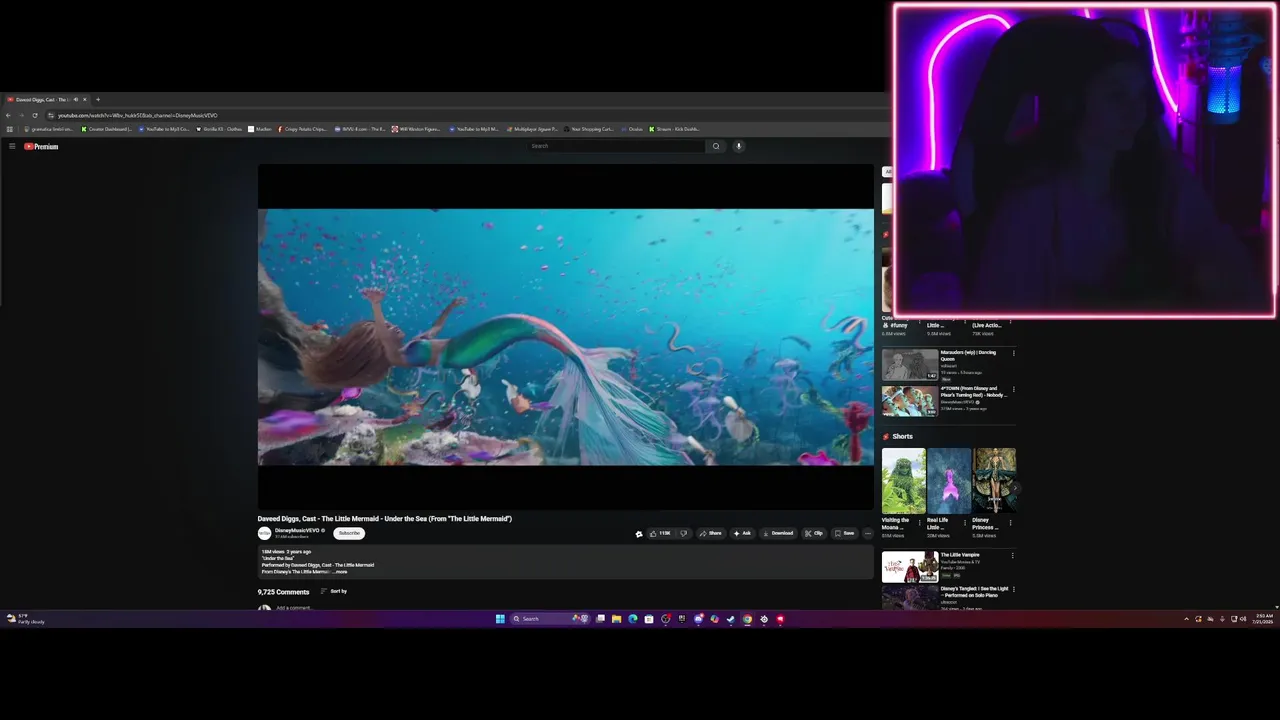Click the YouTube search magnifier button
This screenshot has height=720, width=1280.
click(x=716, y=146)
